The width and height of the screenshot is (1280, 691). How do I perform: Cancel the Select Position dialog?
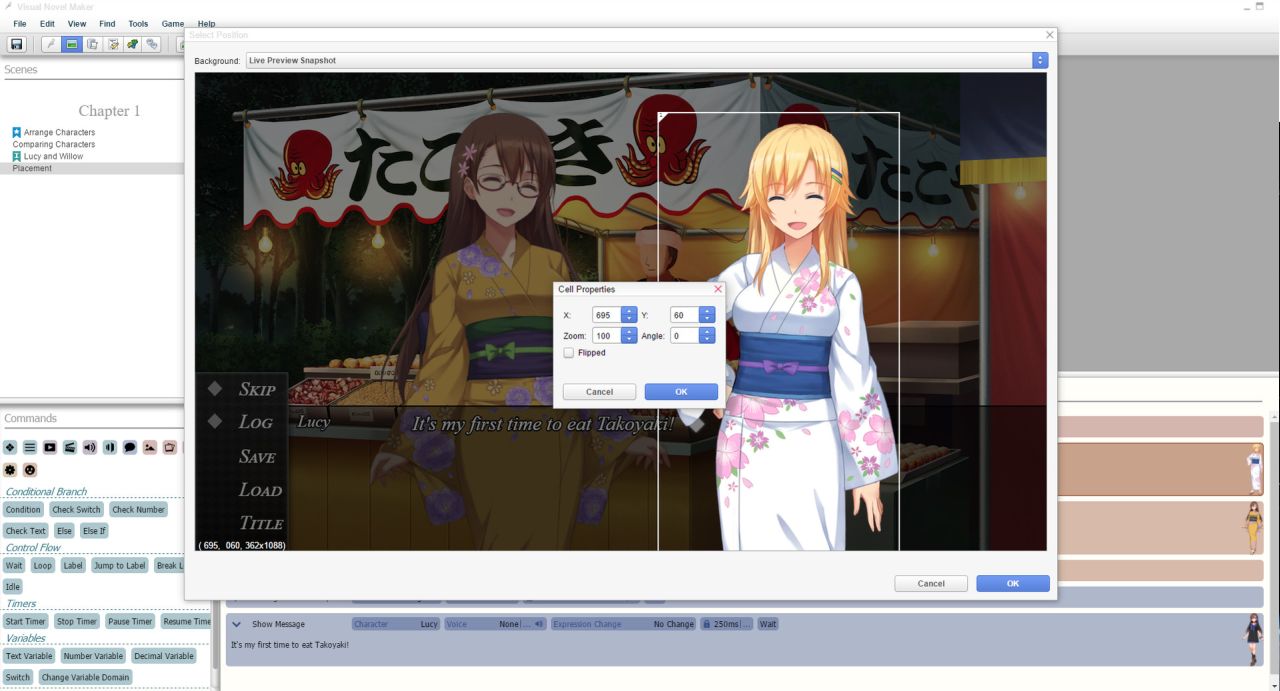coord(931,583)
